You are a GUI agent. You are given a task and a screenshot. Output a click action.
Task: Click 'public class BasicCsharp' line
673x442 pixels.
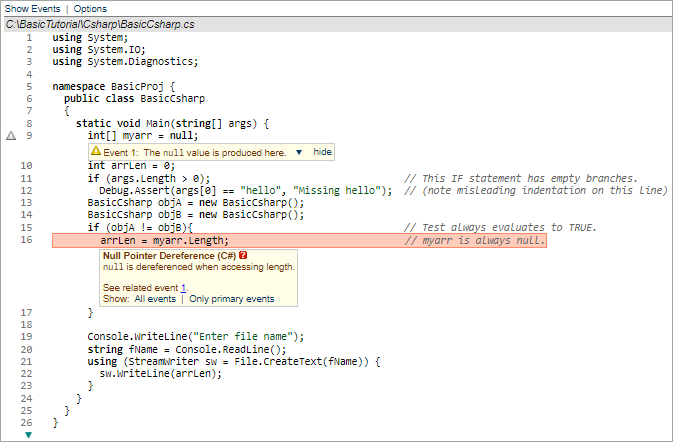[134, 99]
